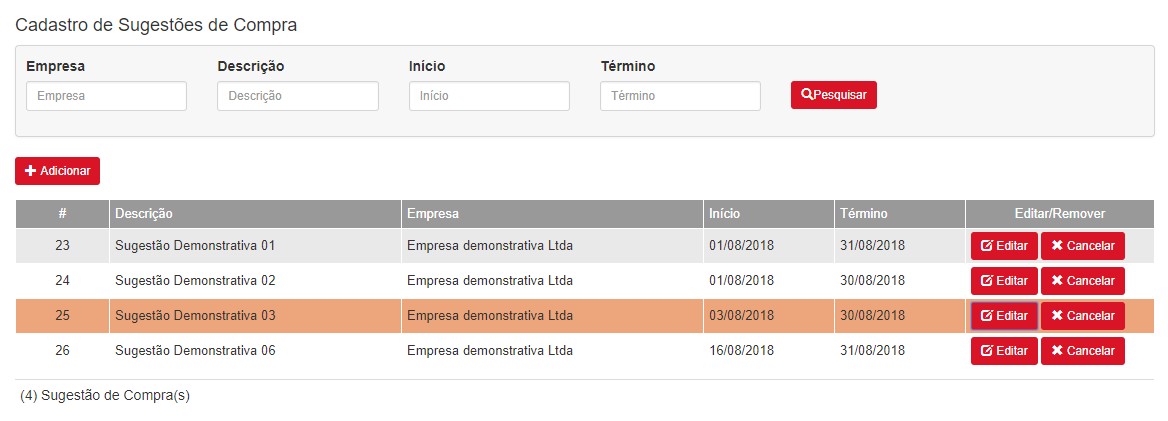This screenshot has height=421, width=1168.
Task: Click the # column header
Action: [x=62, y=214]
